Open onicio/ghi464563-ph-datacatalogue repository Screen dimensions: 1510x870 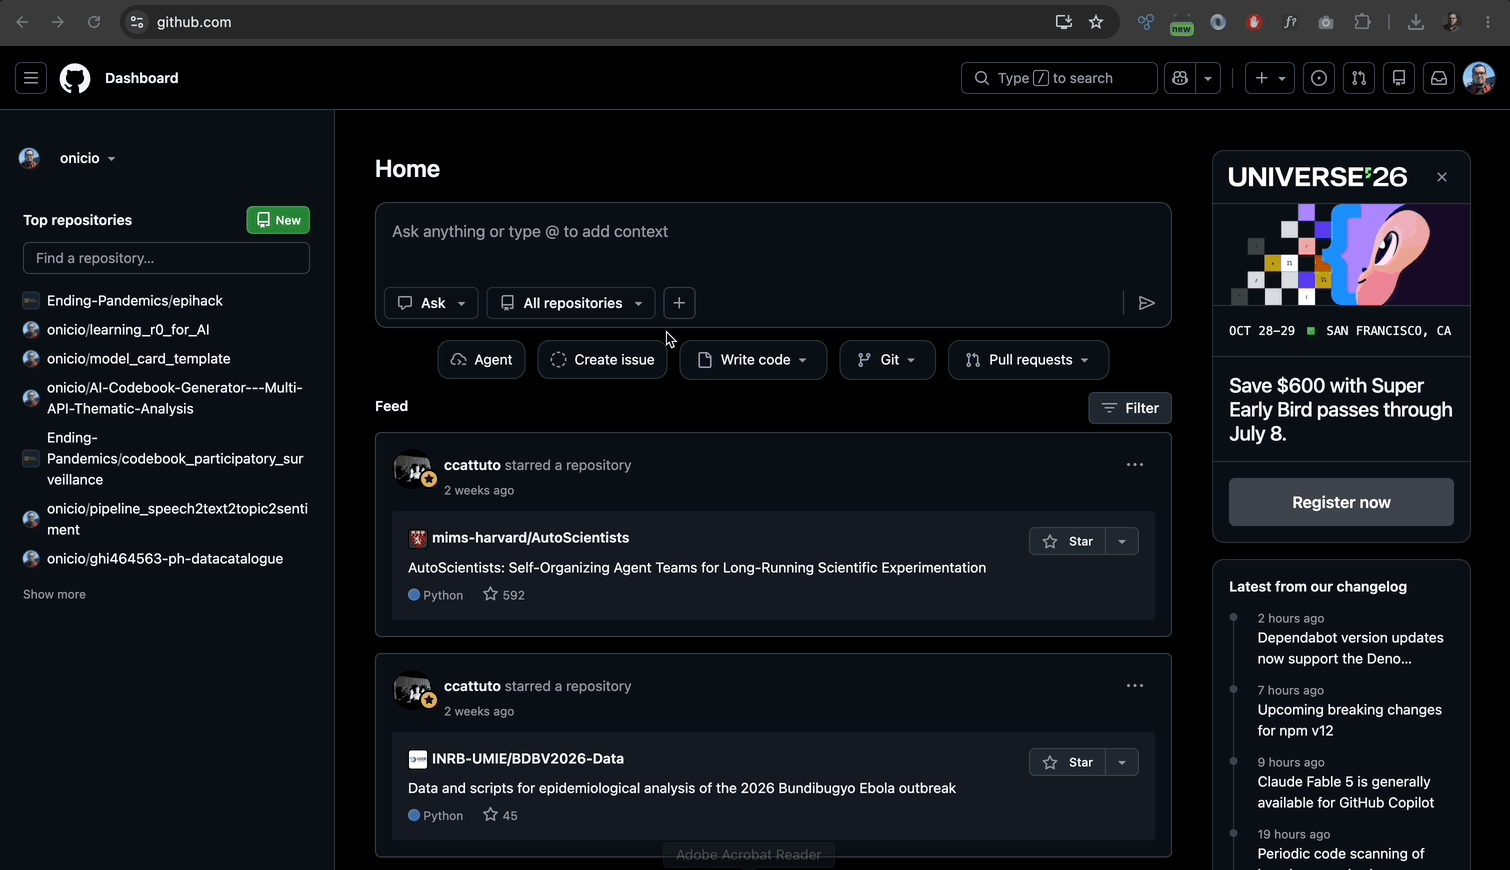165,558
